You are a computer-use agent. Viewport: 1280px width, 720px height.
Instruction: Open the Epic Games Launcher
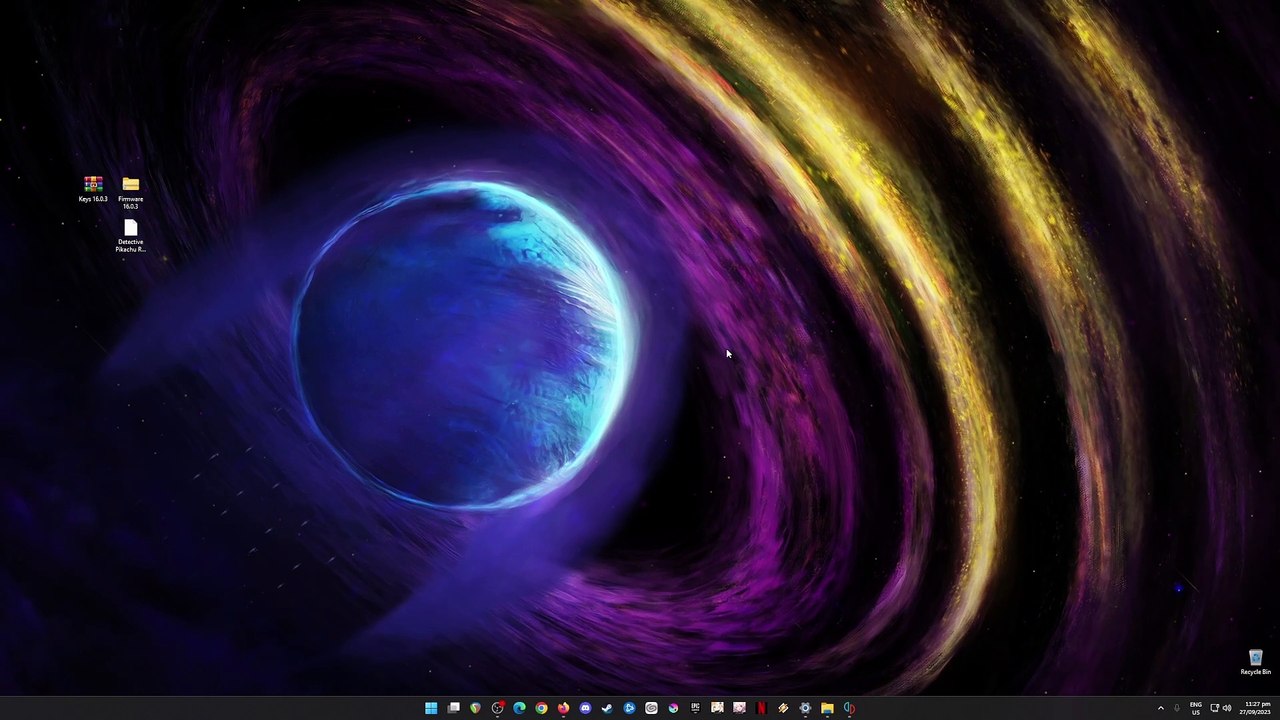point(695,708)
